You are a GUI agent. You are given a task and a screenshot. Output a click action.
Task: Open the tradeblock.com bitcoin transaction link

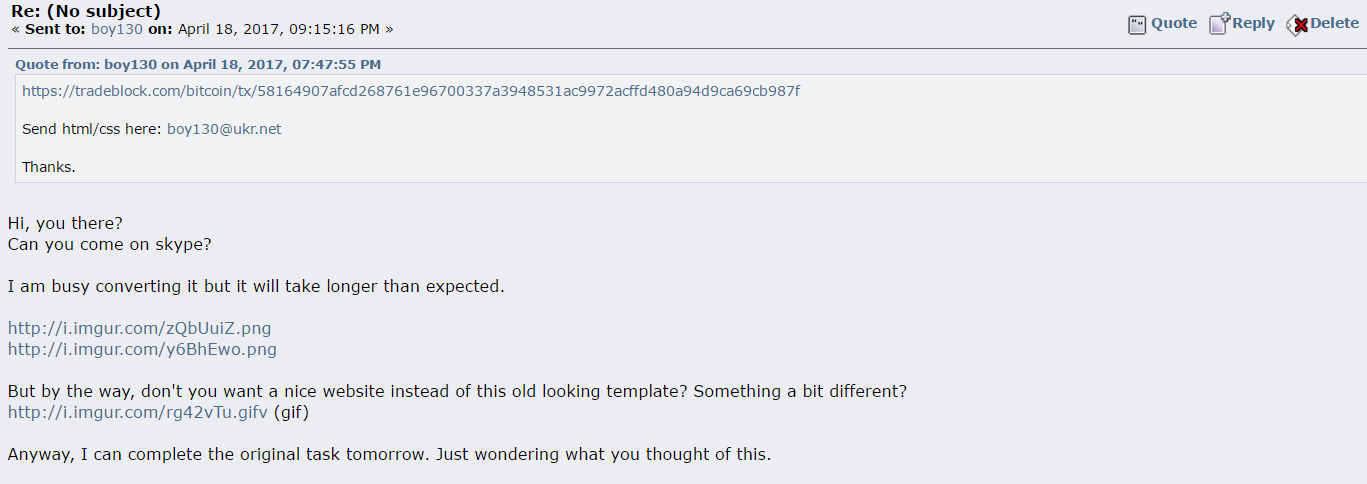pyautogui.click(x=411, y=91)
